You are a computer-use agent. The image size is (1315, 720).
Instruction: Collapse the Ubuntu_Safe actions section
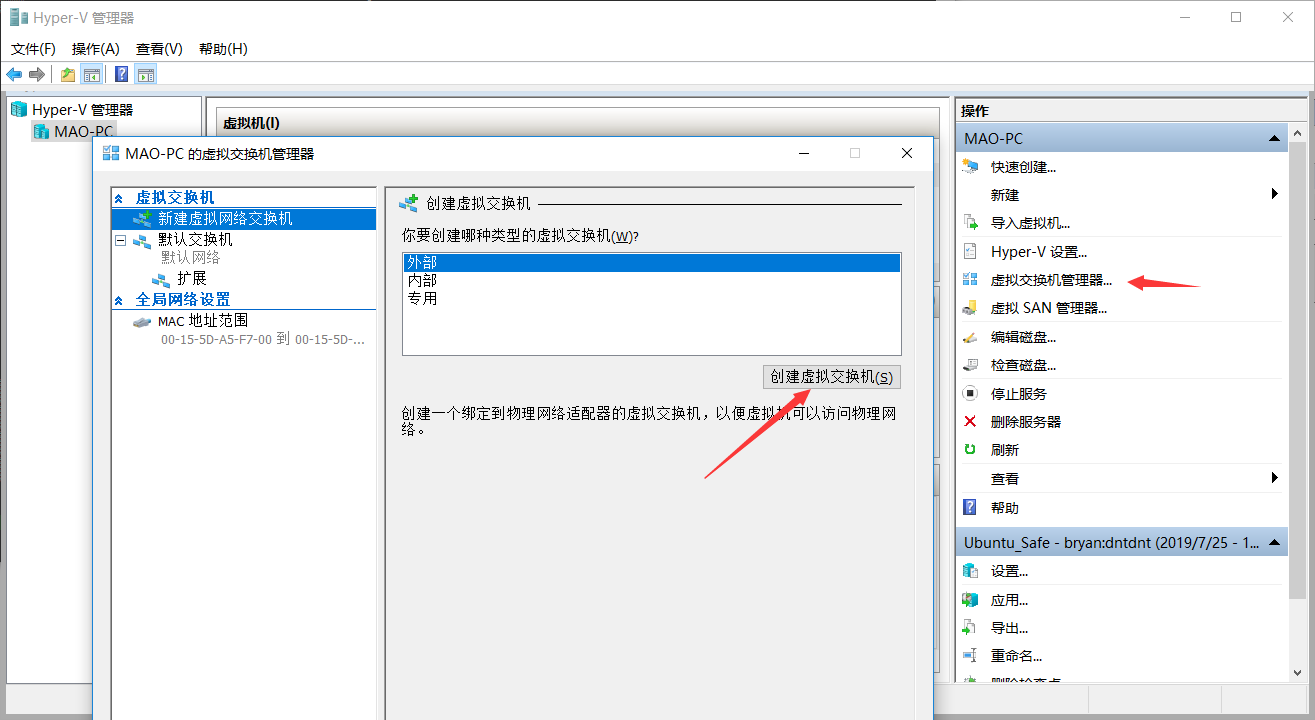coord(1274,542)
